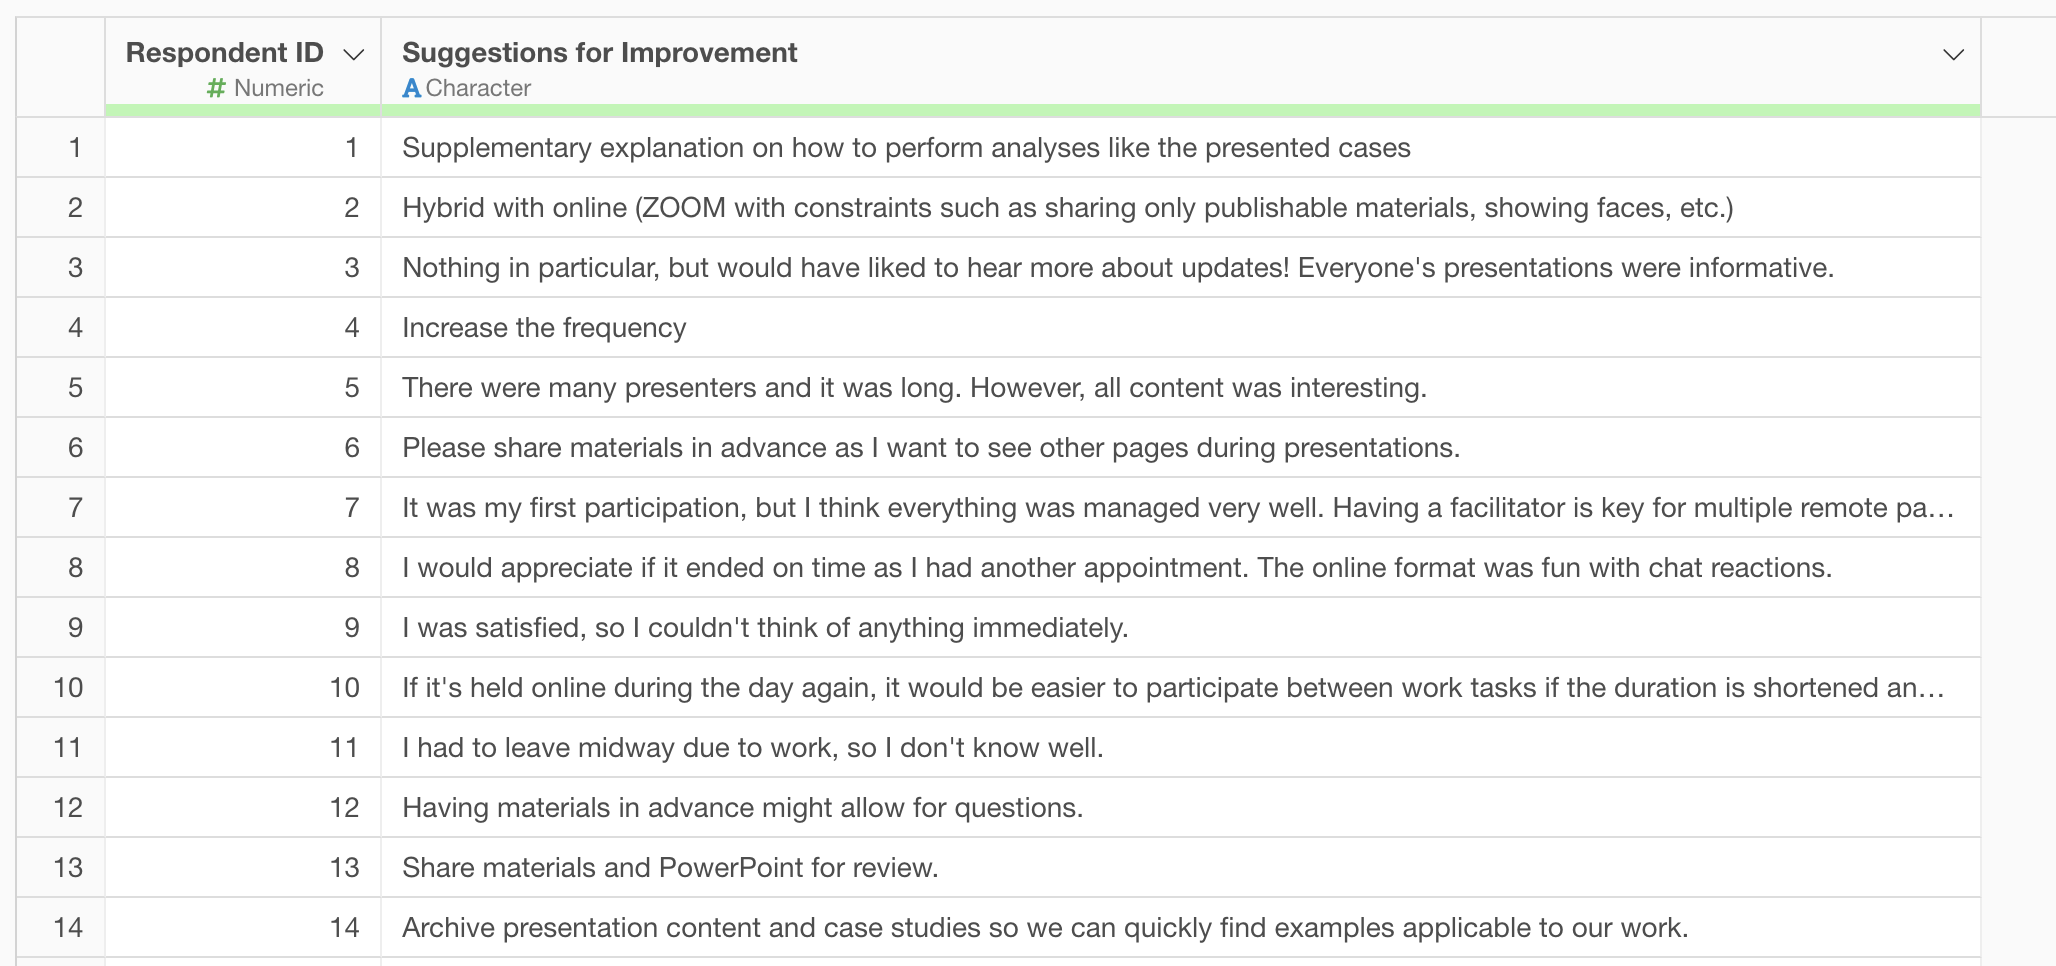2056x966 pixels.
Task: Select row number 7 header
Action: 61,508
